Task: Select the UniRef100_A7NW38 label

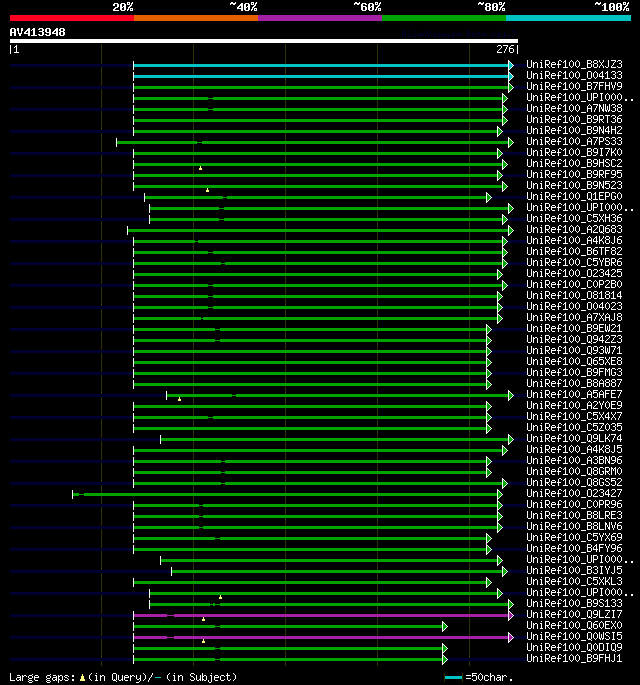Action: (x=574, y=108)
